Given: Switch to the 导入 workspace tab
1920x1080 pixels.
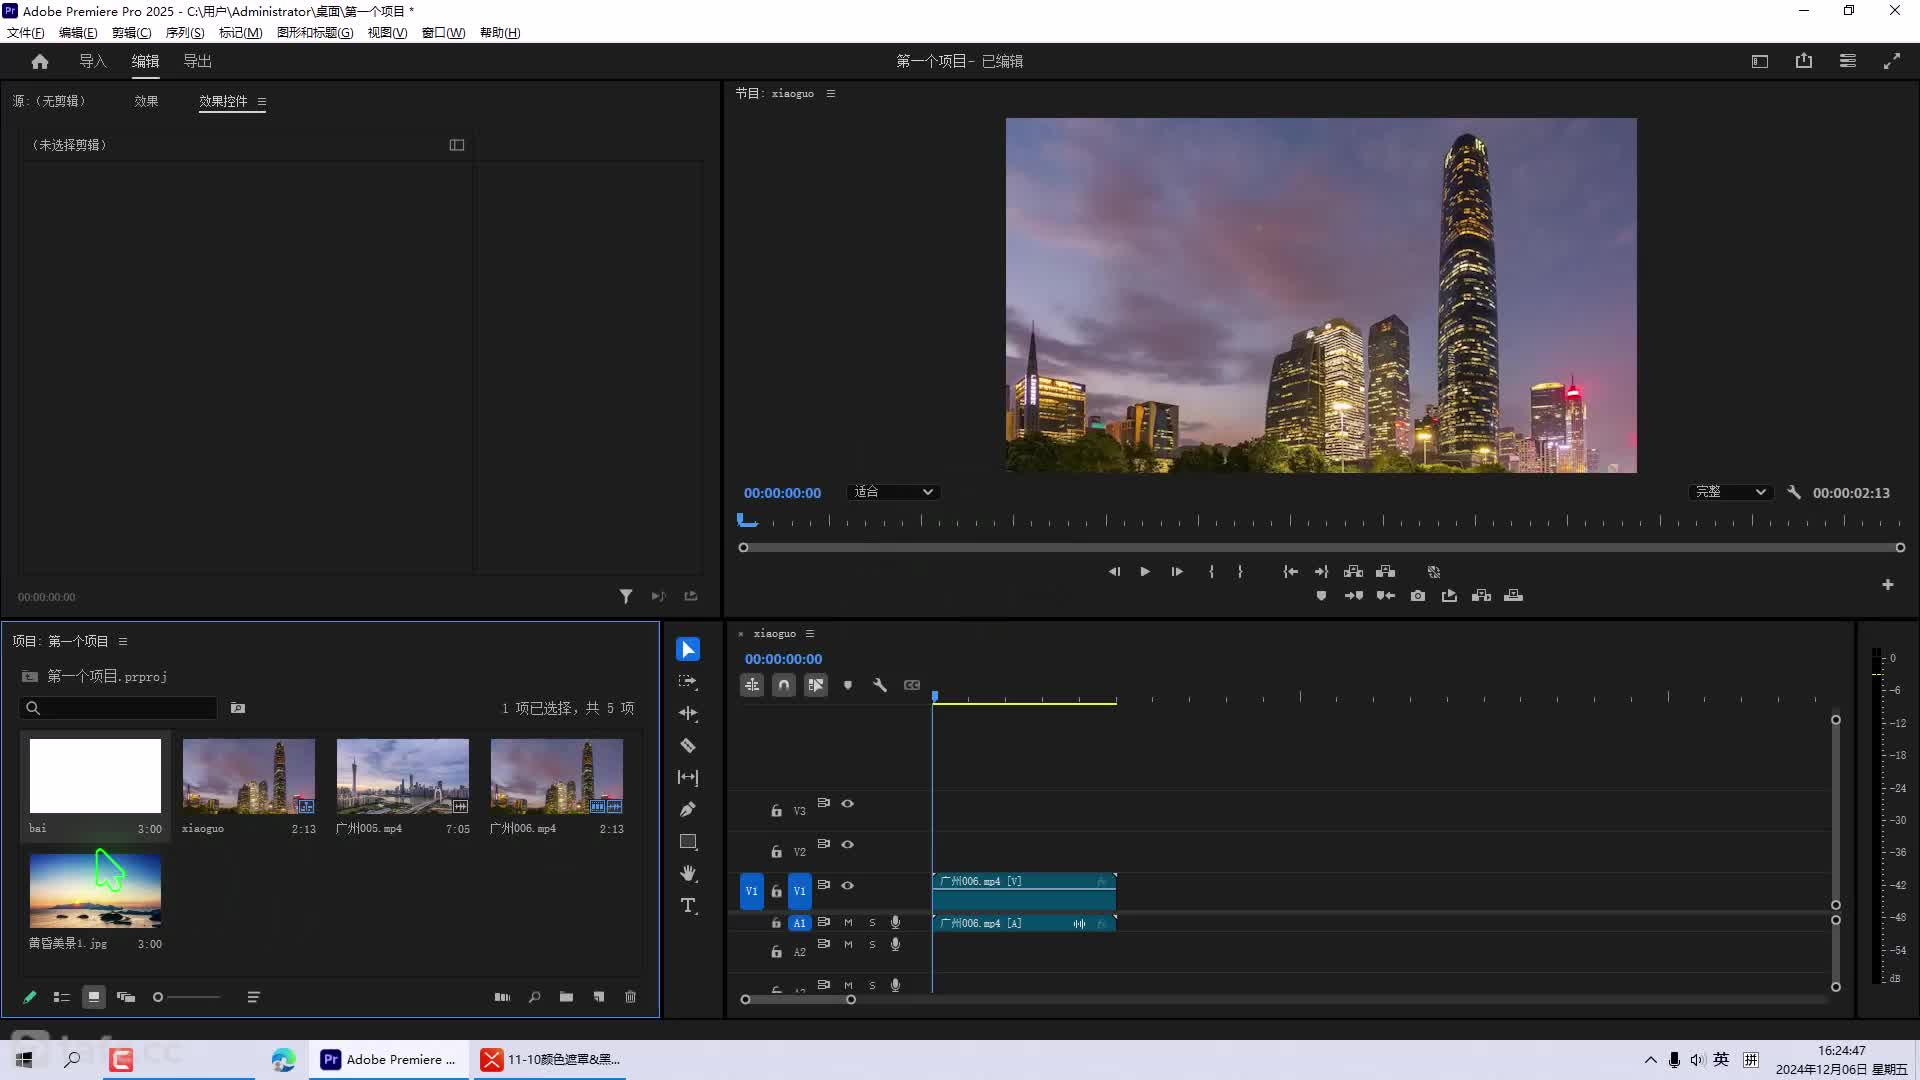Looking at the screenshot, I should coord(93,61).
